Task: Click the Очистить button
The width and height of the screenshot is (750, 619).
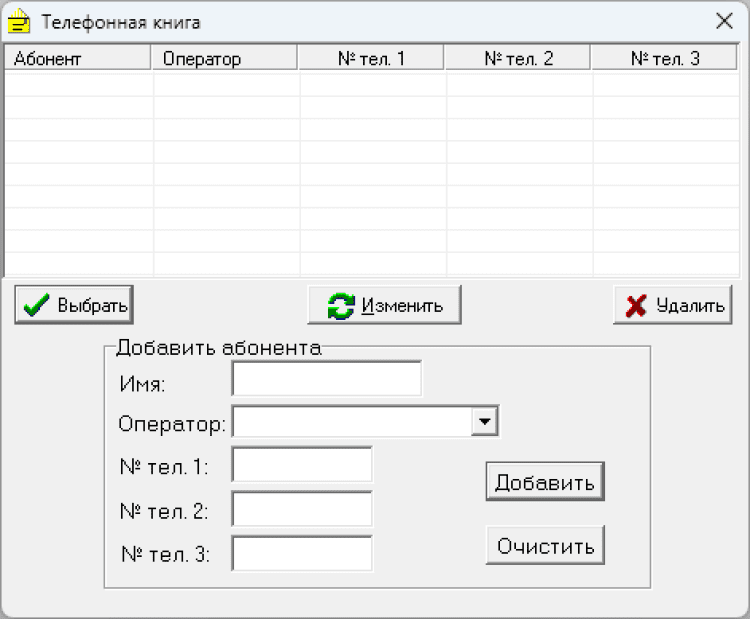Action: [x=545, y=546]
